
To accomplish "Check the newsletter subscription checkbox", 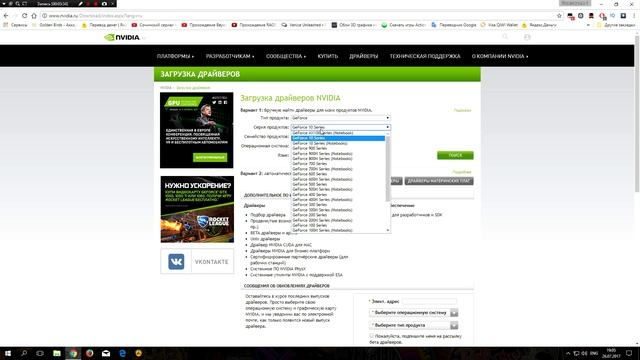I will [x=371, y=336].
